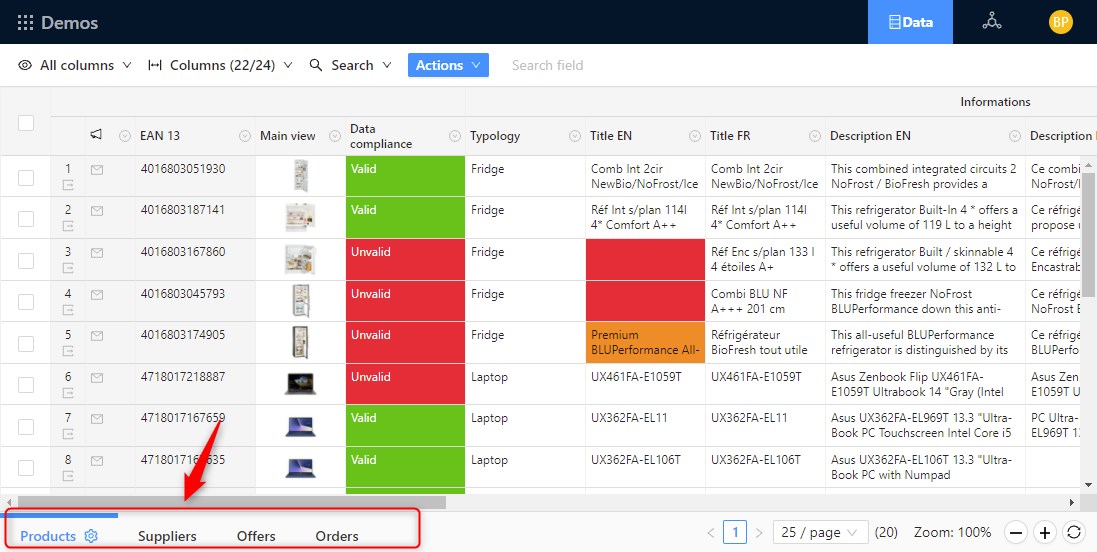Image resolution: width=1097 pixels, height=552 pixels.
Task: Click the BP user avatar
Action: (1060, 22)
